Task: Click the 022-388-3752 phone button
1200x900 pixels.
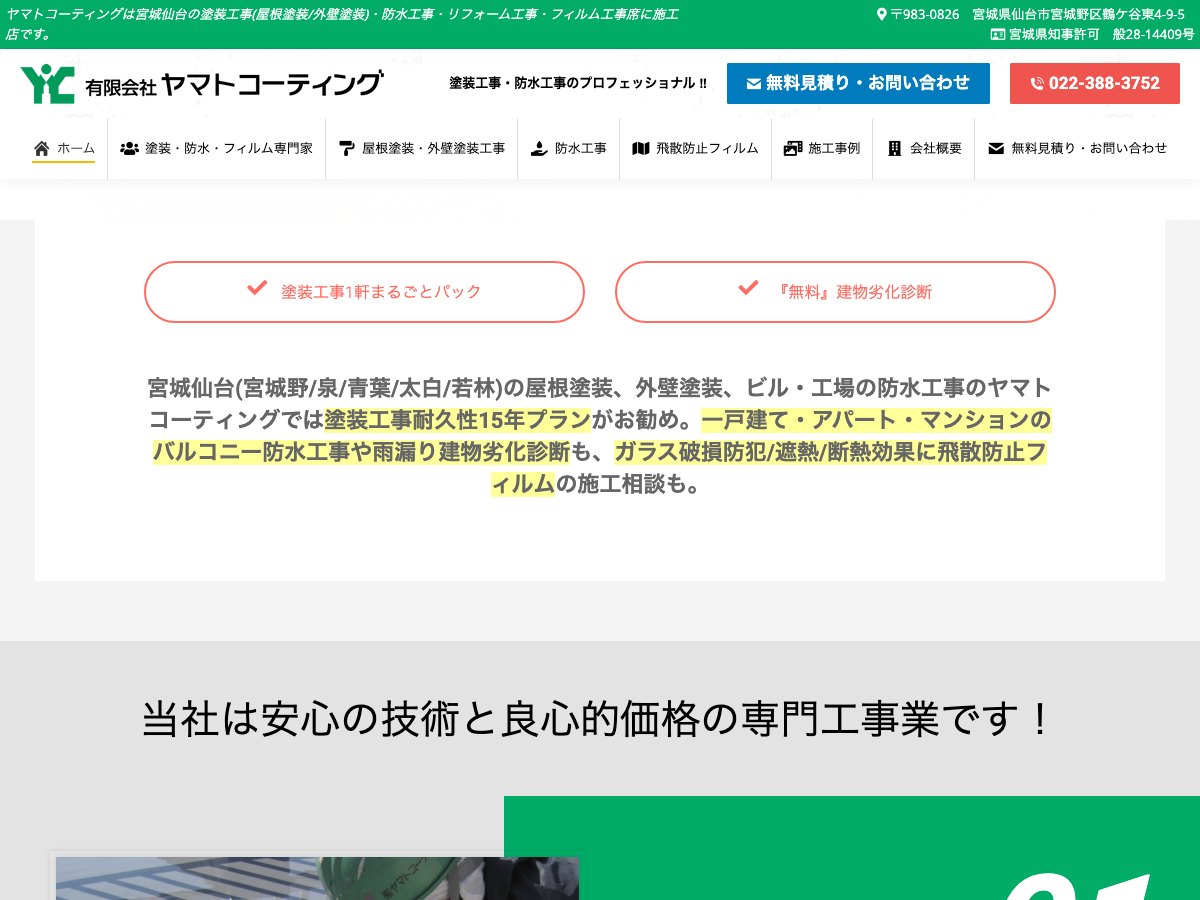Action: [x=1095, y=84]
